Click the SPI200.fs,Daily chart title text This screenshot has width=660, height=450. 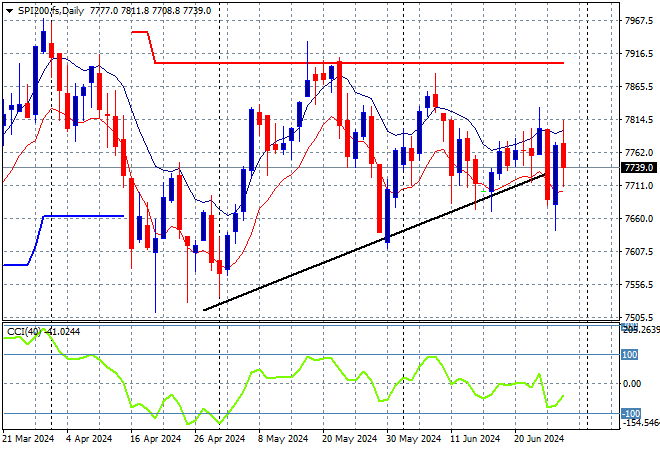tap(51, 11)
